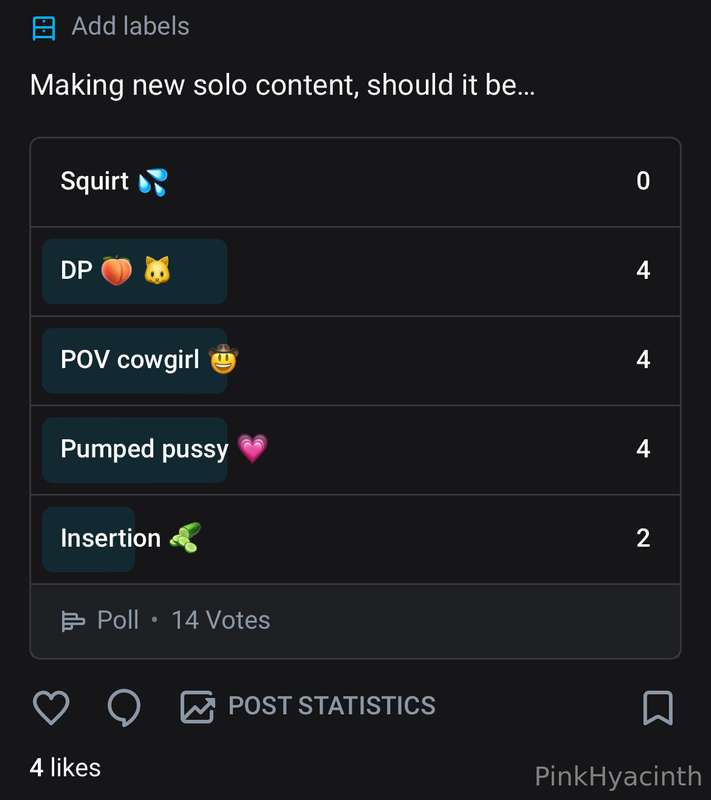Click the PinkHyacinth watermark
This screenshot has width=711, height=800.
click(x=618, y=777)
